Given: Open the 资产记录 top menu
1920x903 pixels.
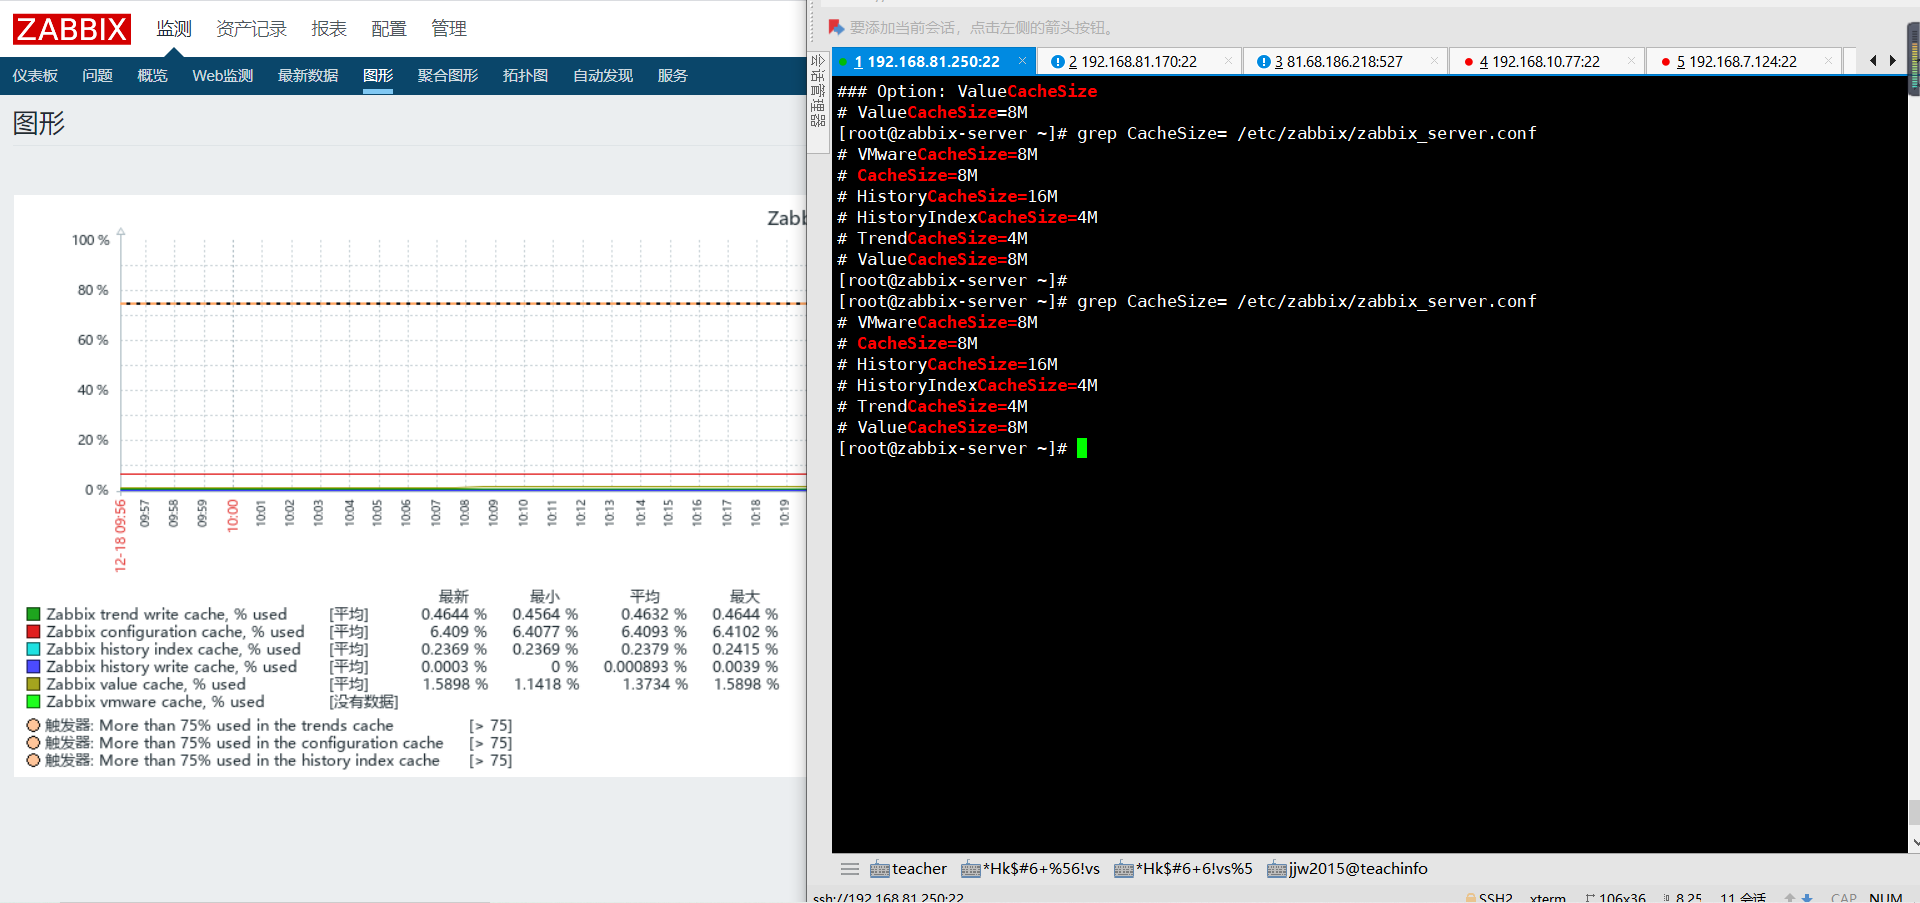Looking at the screenshot, I should (x=251, y=29).
